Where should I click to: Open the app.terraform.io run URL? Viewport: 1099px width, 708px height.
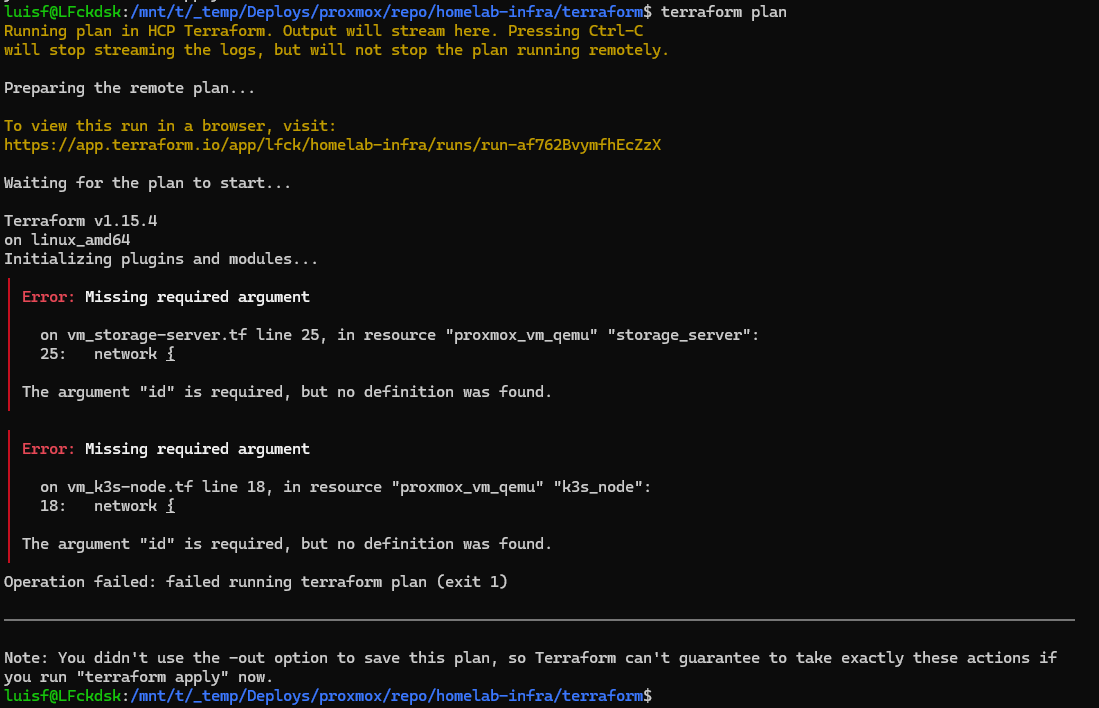coord(332,145)
